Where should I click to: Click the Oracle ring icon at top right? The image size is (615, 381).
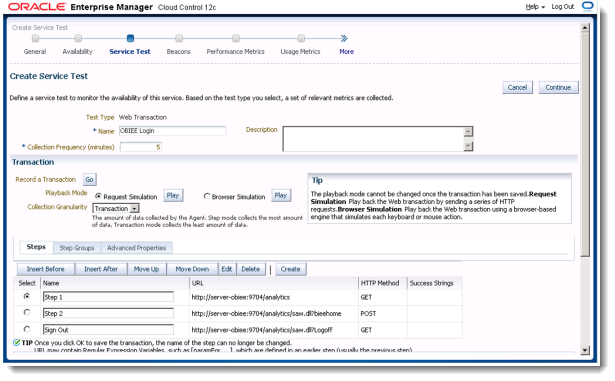pos(588,6)
